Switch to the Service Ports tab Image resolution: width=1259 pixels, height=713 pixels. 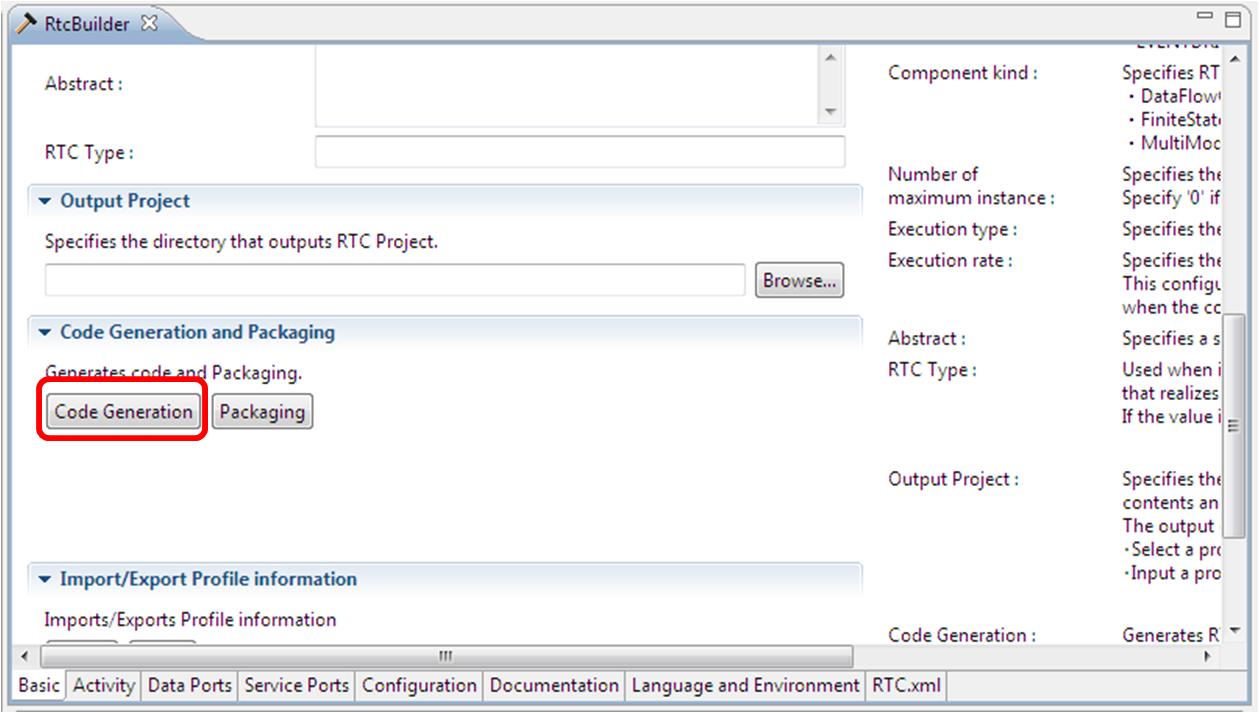pyautogui.click(x=296, y=686)
